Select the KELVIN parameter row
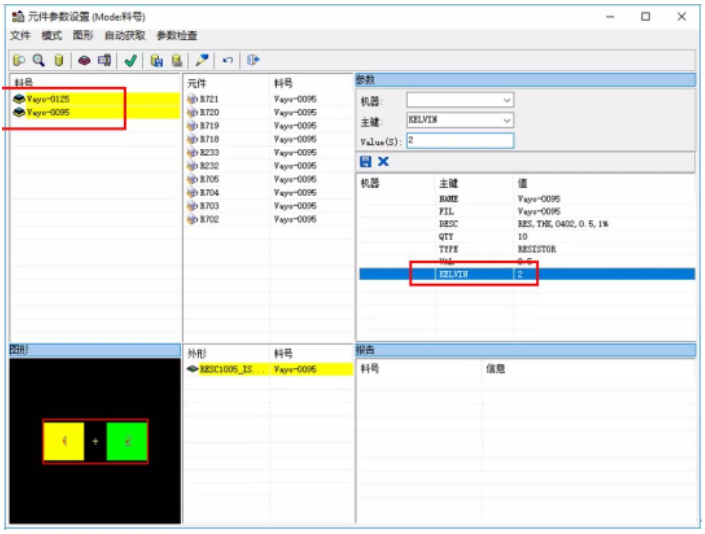Image resolution: width=705 pixels, height=534 pixels. [x=452, y=273]
